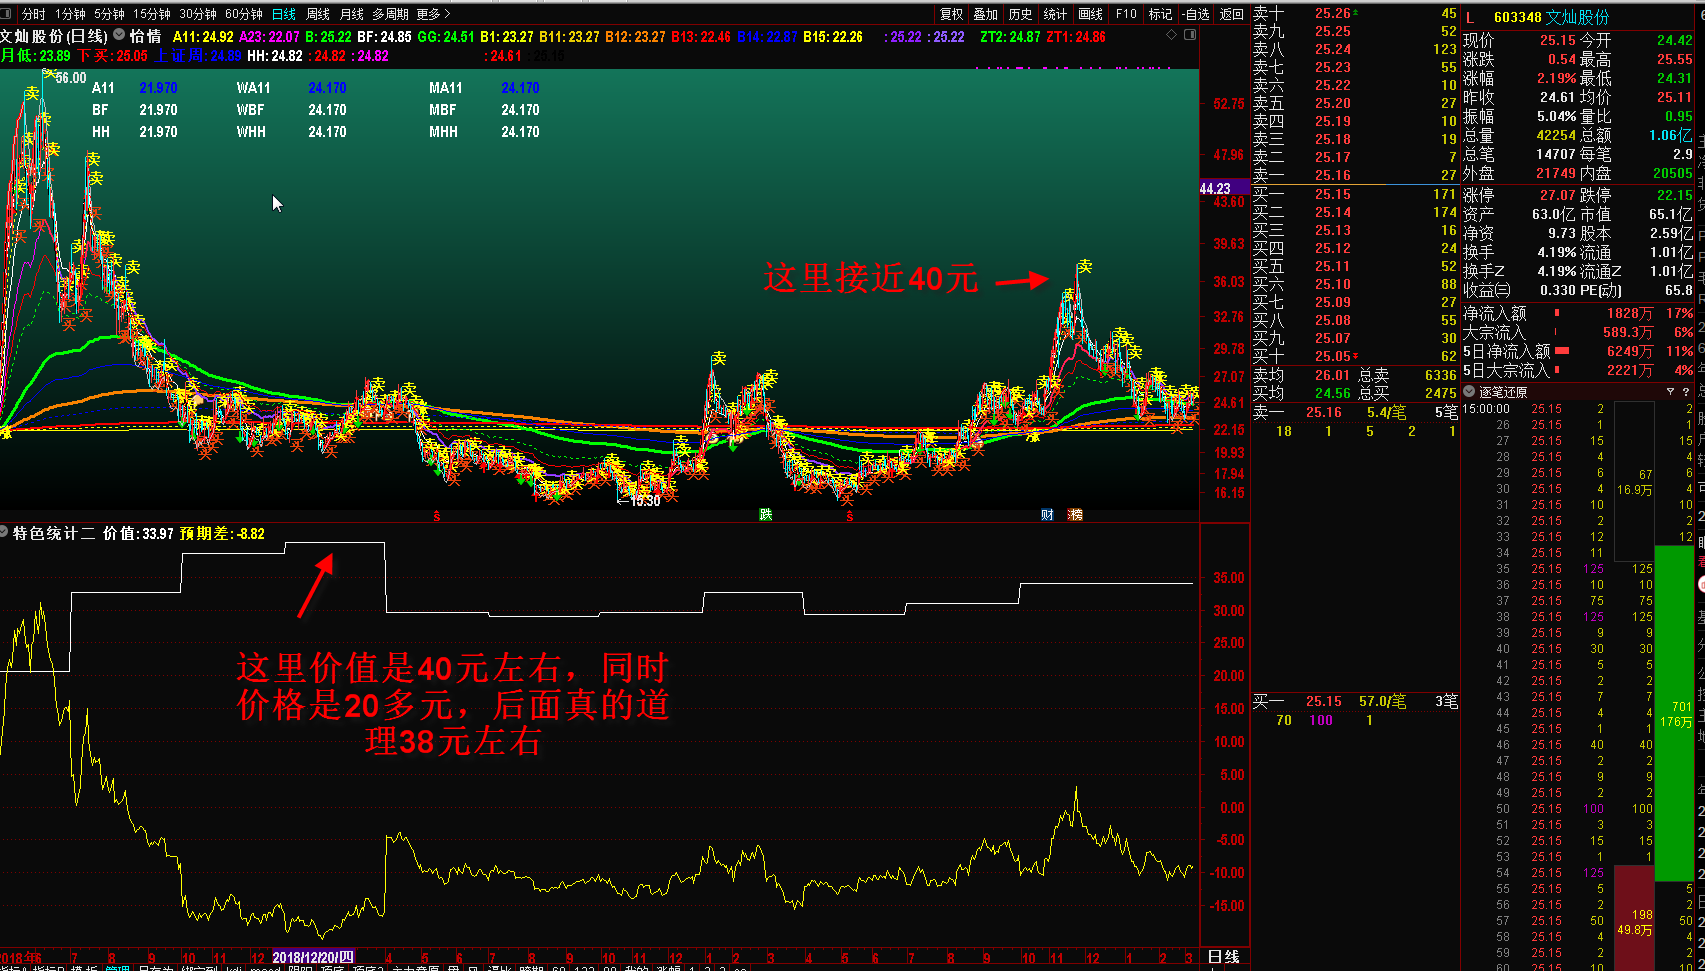Select the highlighted 2018/12/20/四 date marker

pyautogui.click(x=313, y=957)
